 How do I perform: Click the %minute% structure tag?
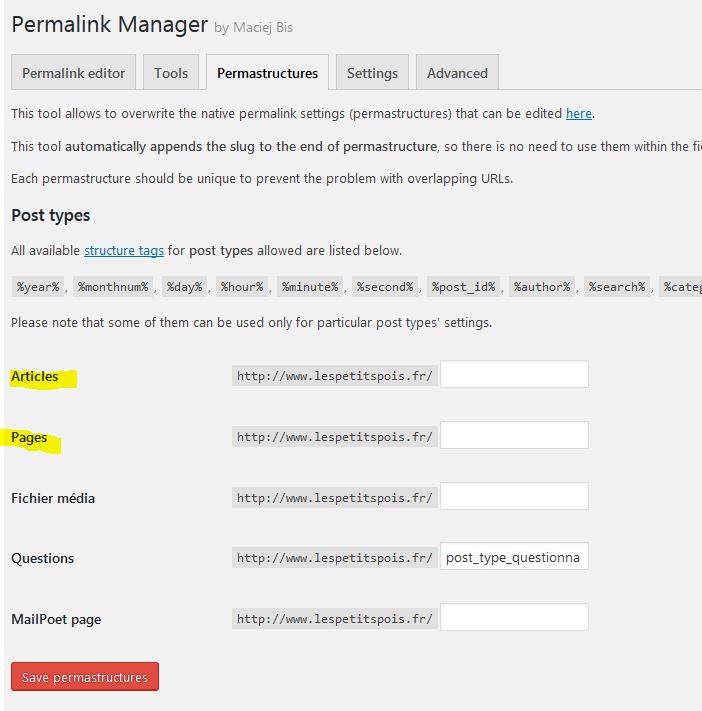310,287
